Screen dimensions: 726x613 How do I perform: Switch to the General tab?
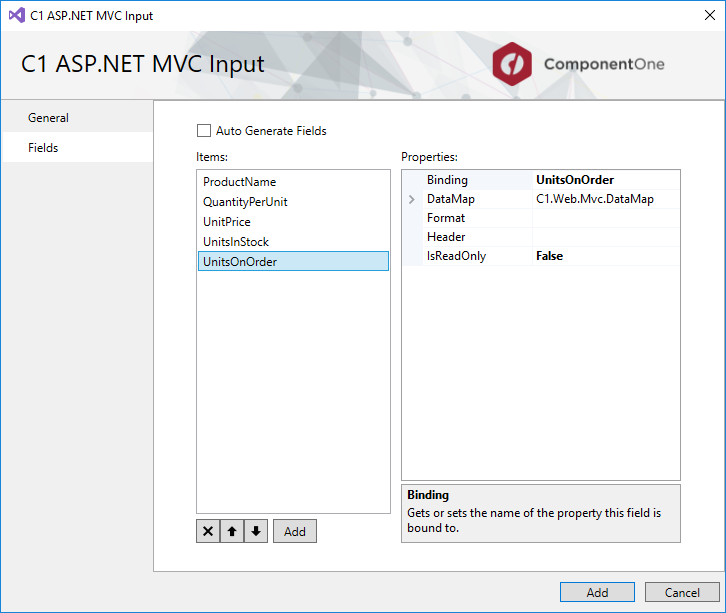(x=48, y=118)
